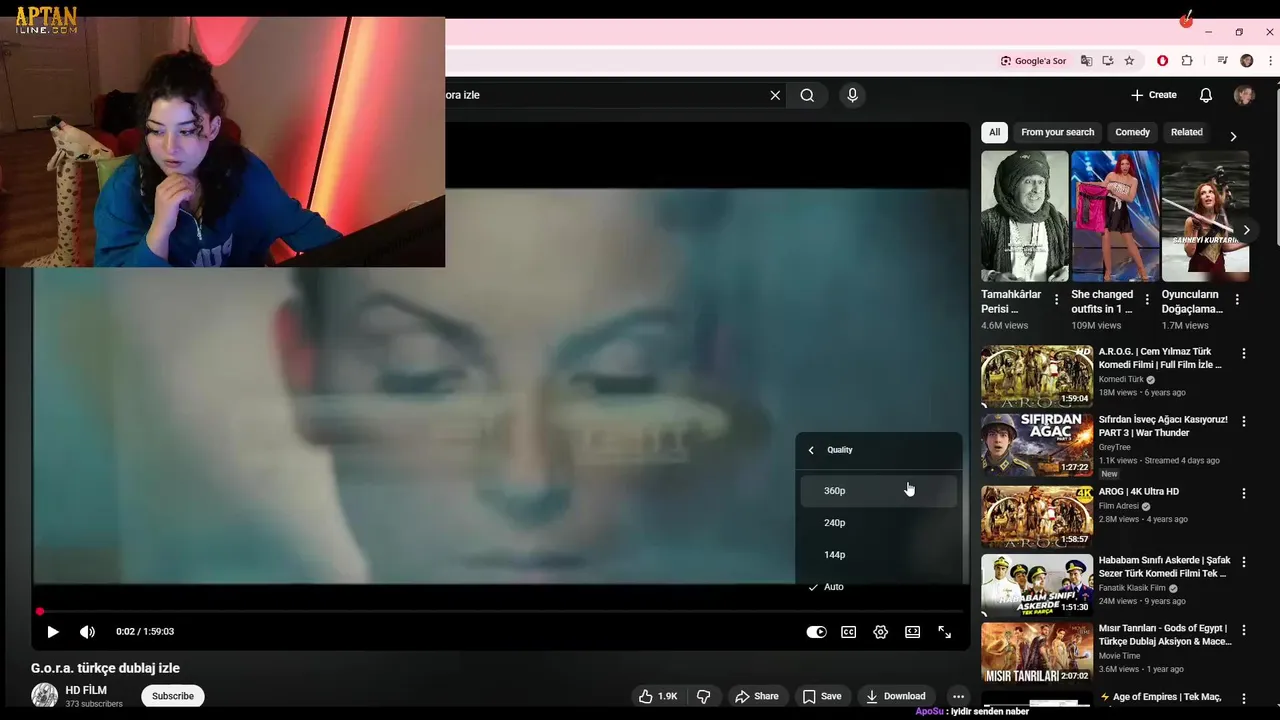Viewport: 1280px width, 720px height.
Task: Switch to theater mode icon
Action: (913, 632)
